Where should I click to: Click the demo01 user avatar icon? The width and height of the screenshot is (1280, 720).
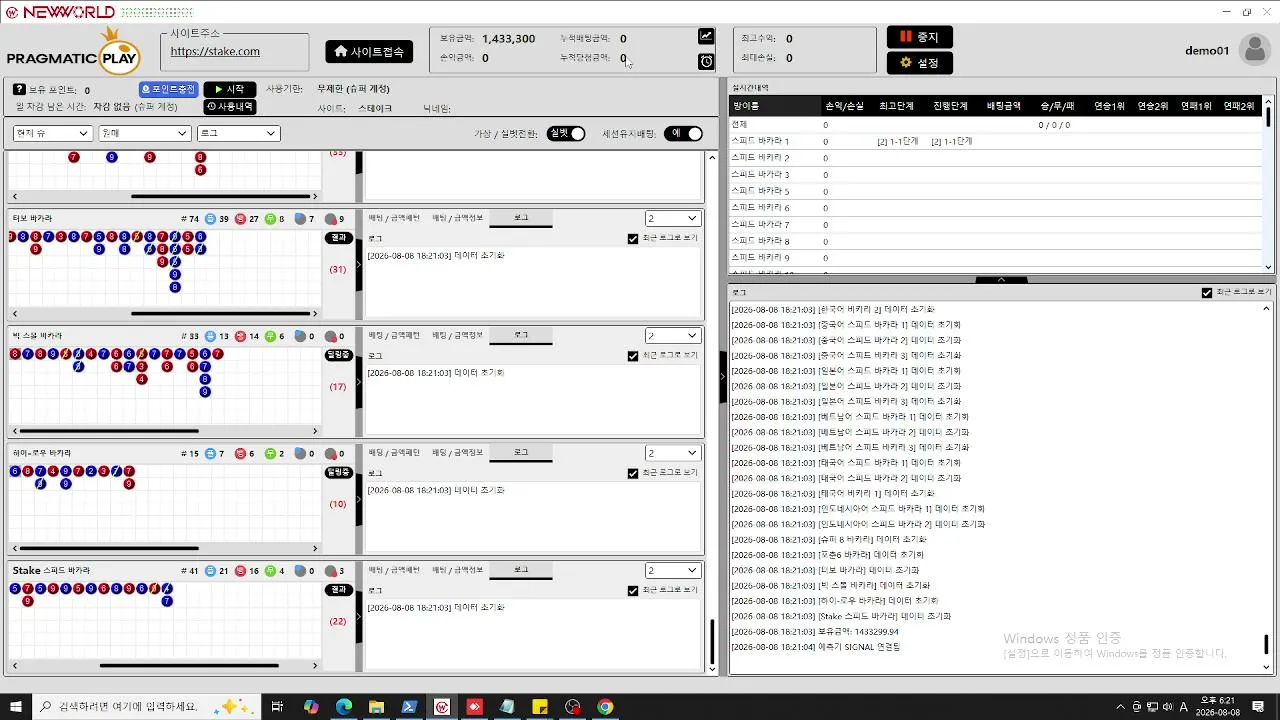coord(1254,50)
